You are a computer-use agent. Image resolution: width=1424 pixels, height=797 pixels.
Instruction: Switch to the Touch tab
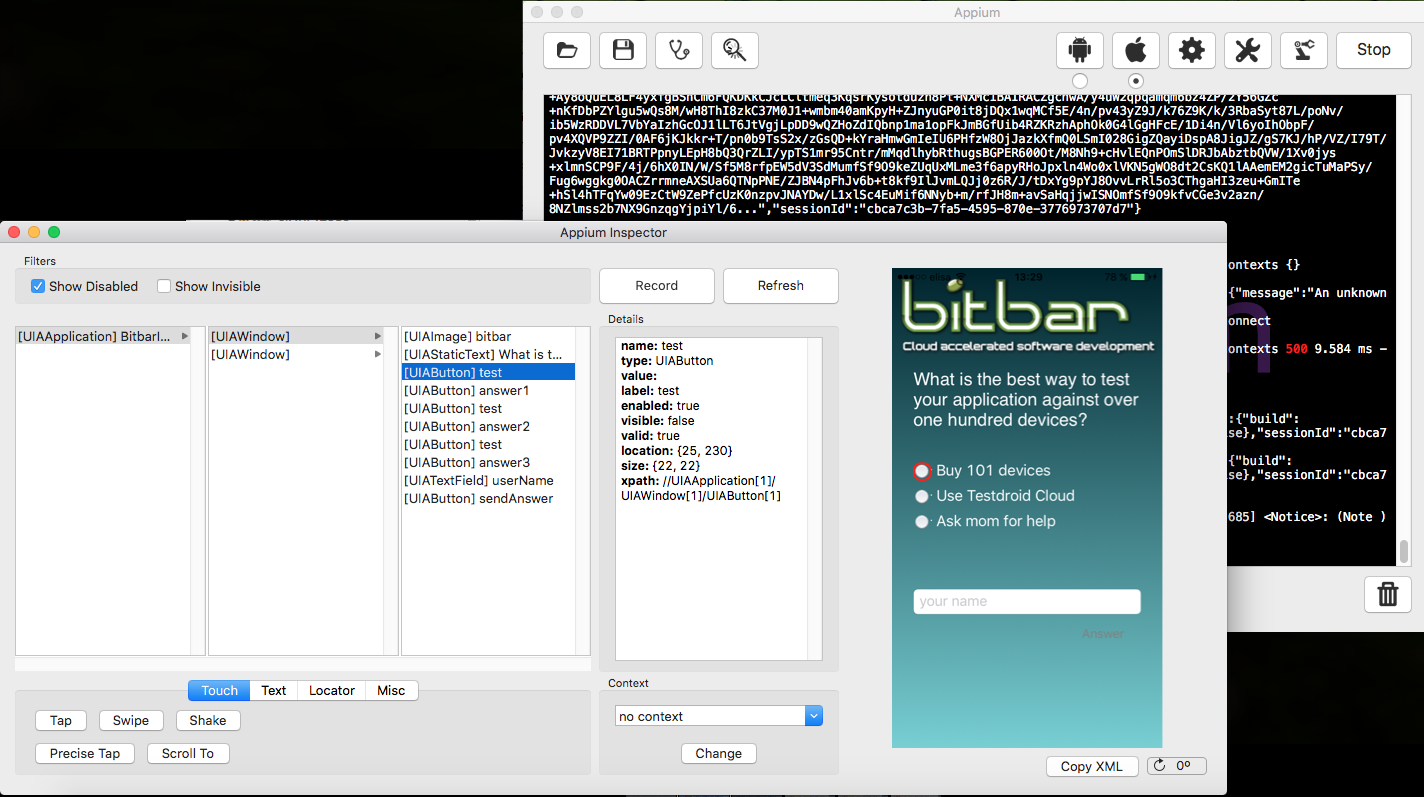[219, 690]
